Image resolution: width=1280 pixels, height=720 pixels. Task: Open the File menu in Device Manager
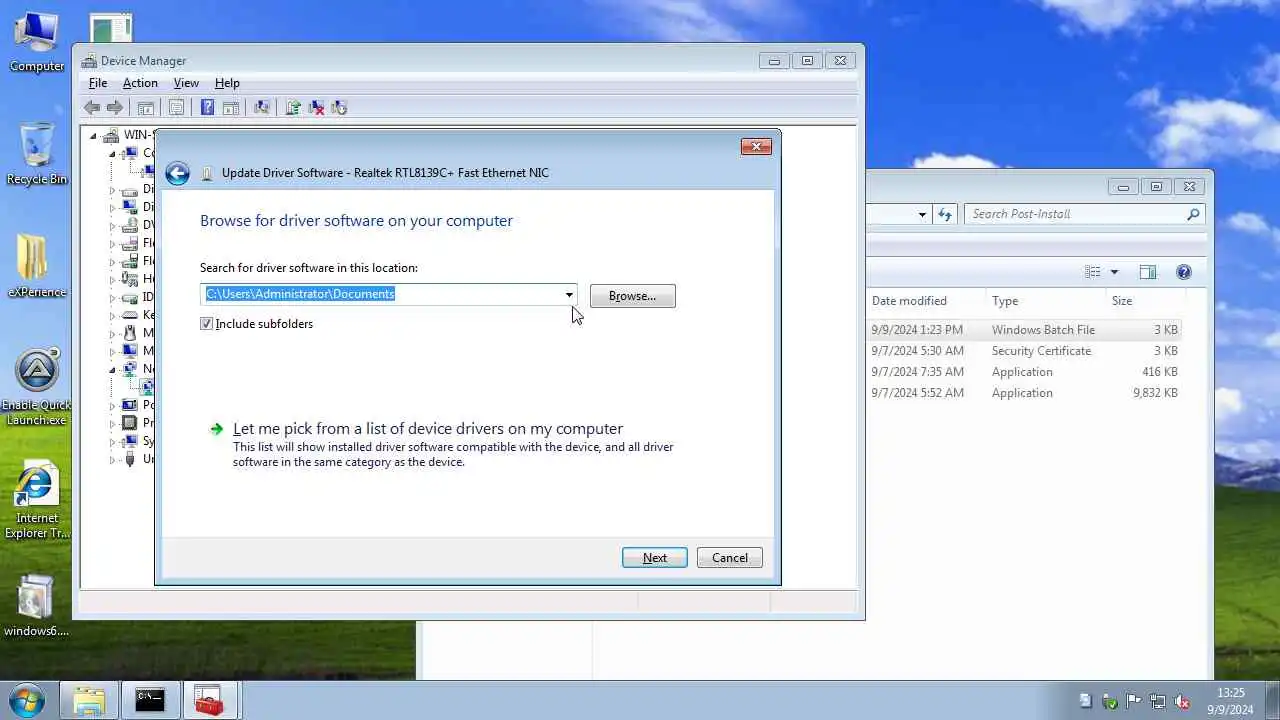coord(98,83)
